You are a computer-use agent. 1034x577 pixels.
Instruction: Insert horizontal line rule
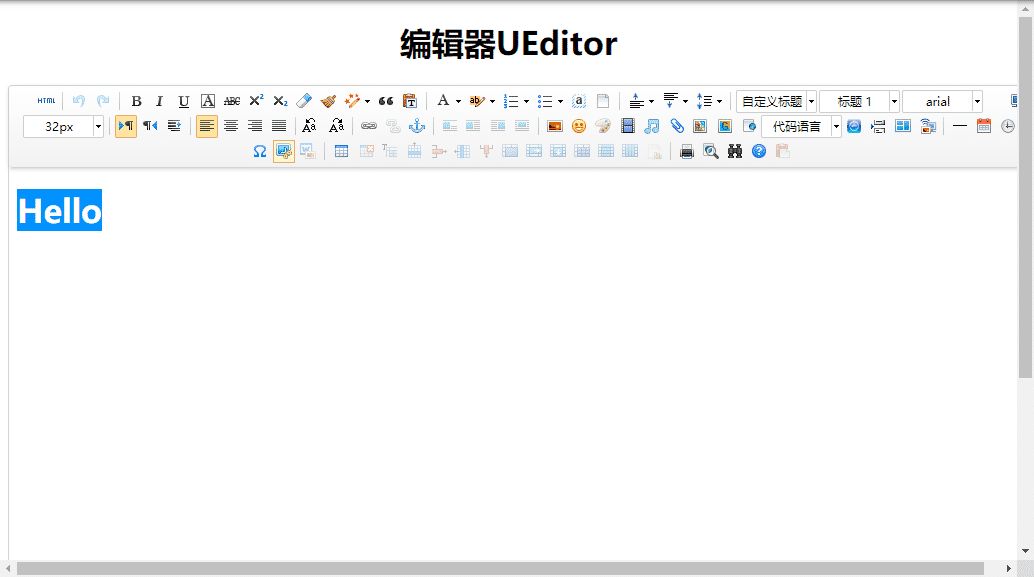click(960, 126)
